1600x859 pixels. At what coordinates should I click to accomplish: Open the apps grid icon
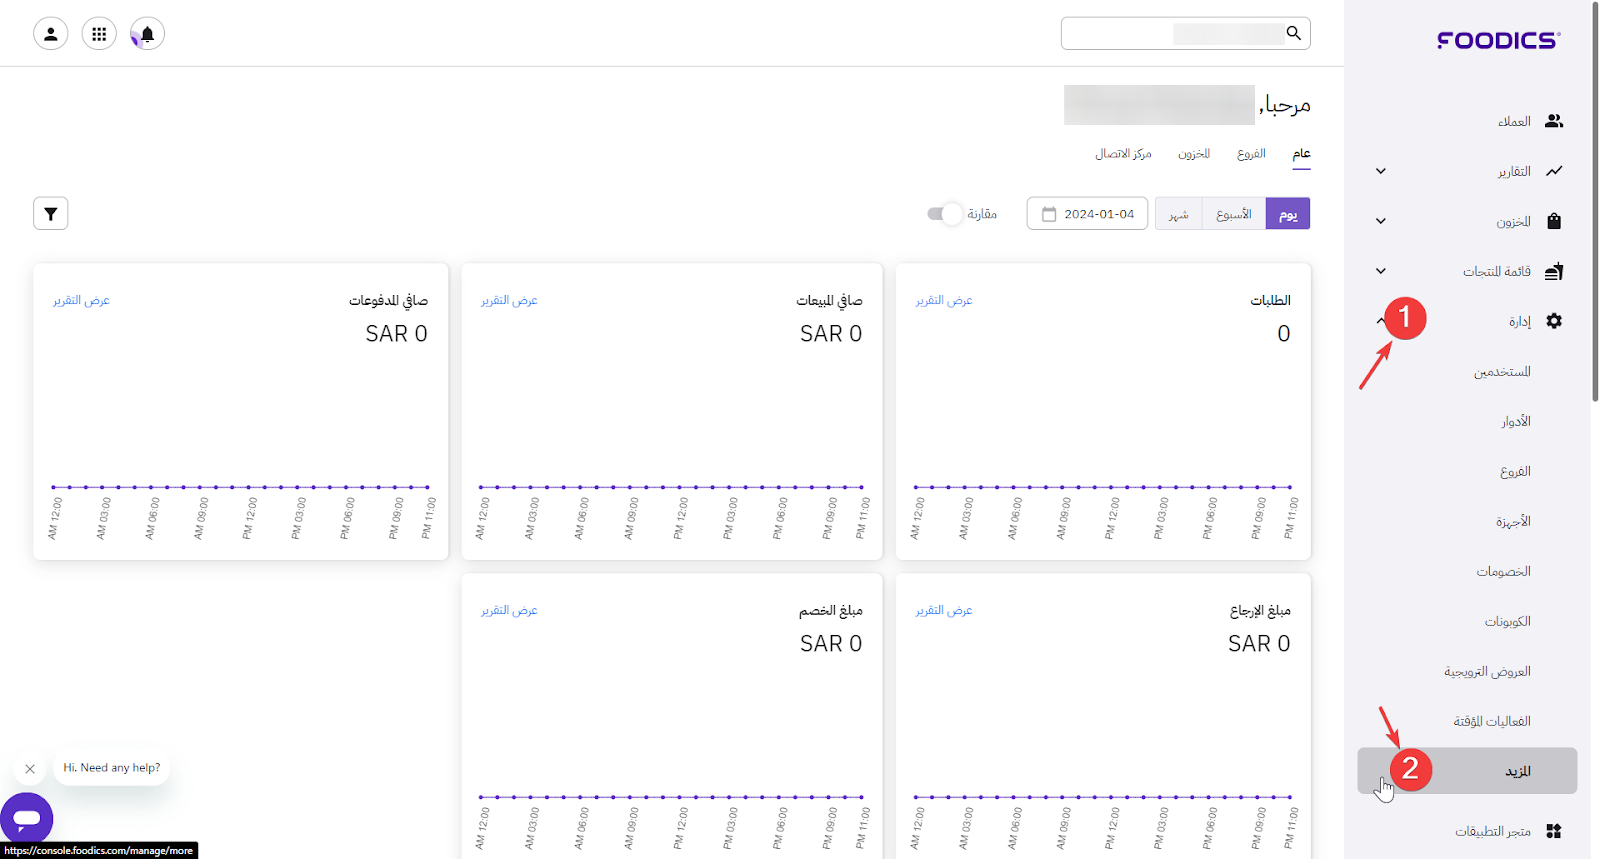pyautogui.click(x=99, y=34)
